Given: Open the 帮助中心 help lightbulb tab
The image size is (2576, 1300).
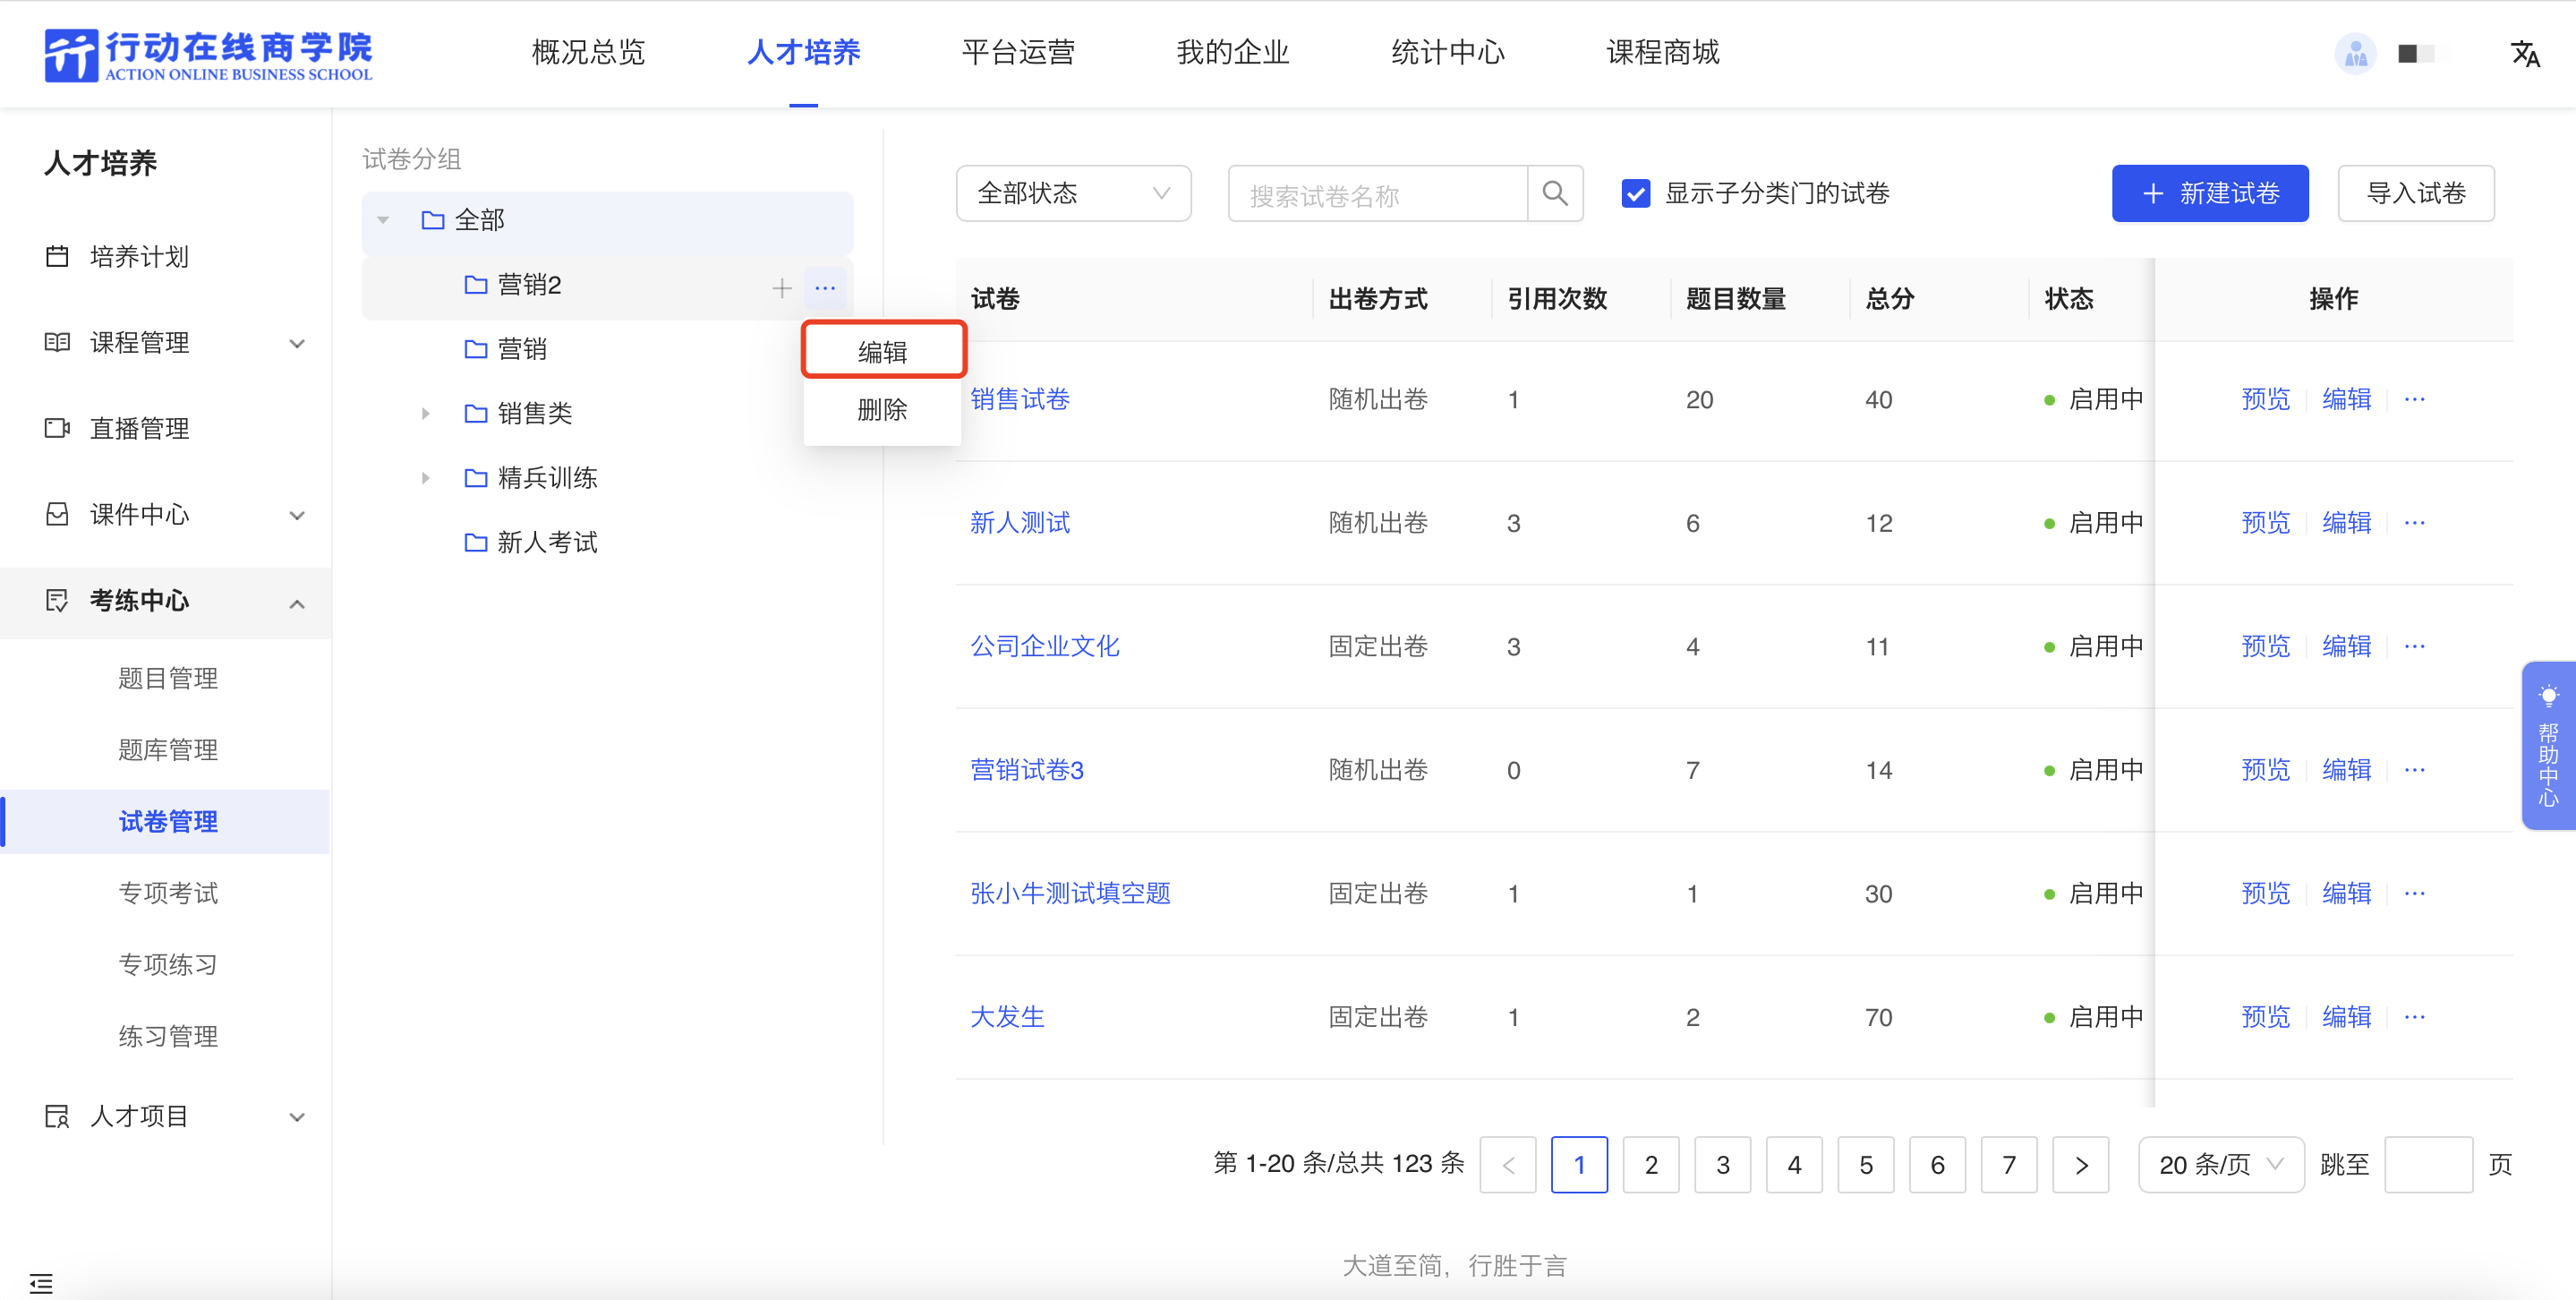Looking at the screenshot, I should pos(2548,746).
